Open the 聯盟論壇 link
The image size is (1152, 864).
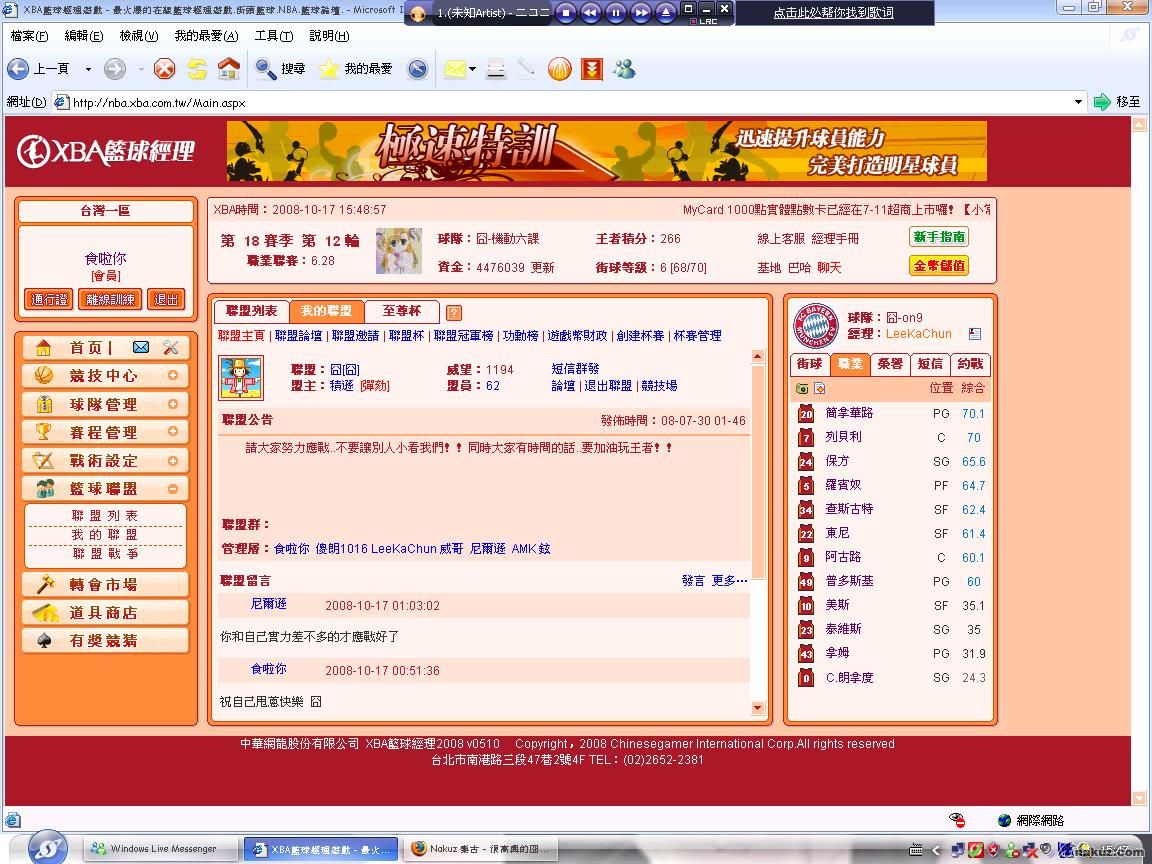[x=298, y=336]
